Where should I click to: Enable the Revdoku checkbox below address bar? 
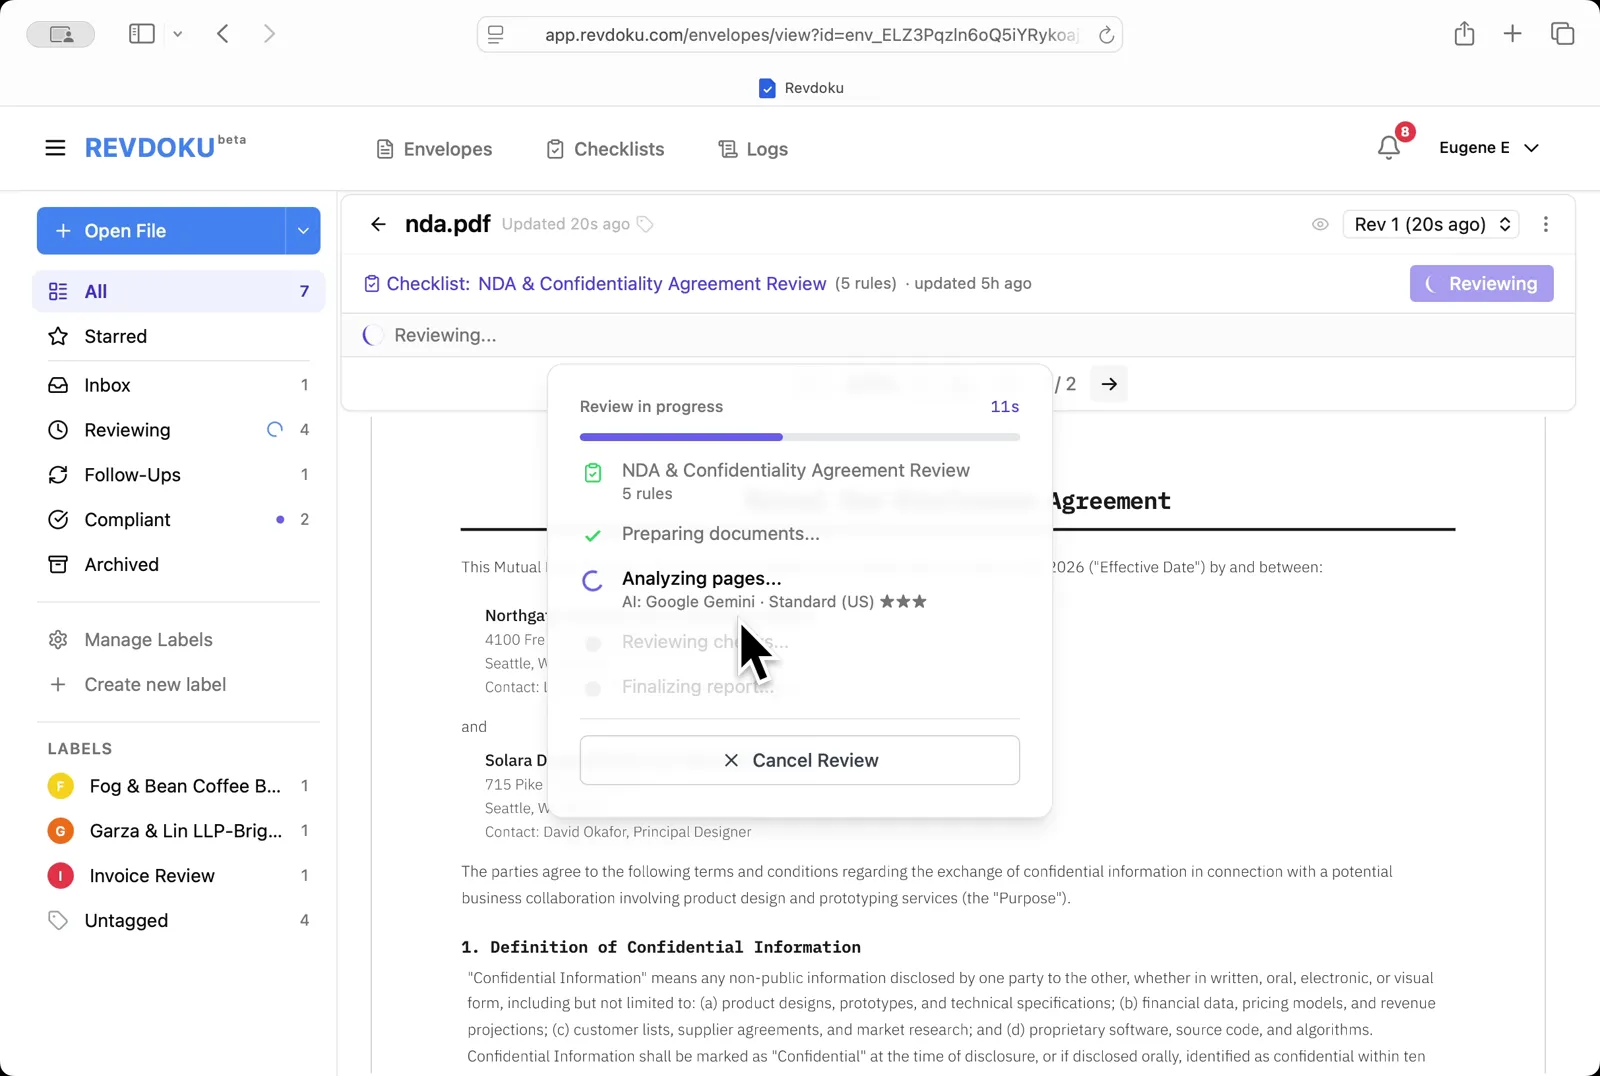point(767,88)
